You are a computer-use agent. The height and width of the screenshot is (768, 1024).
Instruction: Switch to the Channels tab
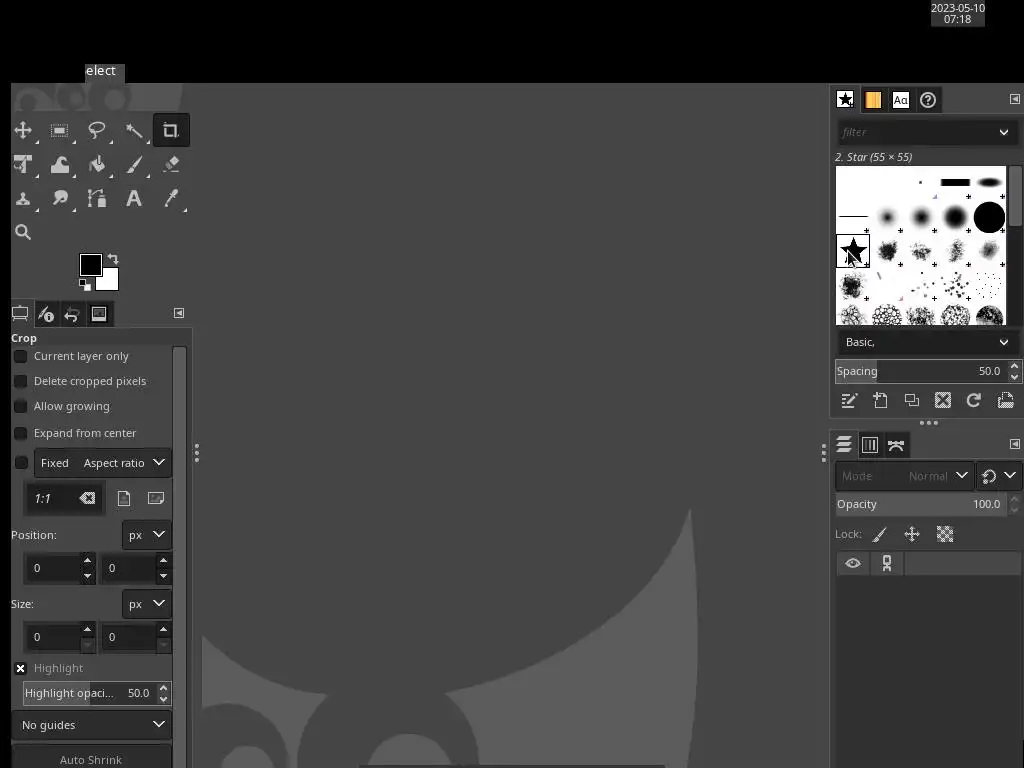[870, 445]
